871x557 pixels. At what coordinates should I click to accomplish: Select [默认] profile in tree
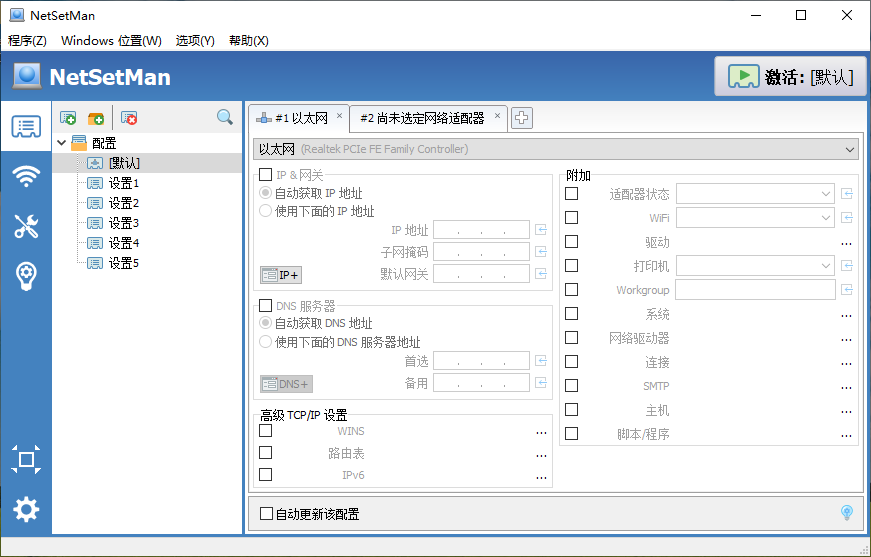click(124, 163)
